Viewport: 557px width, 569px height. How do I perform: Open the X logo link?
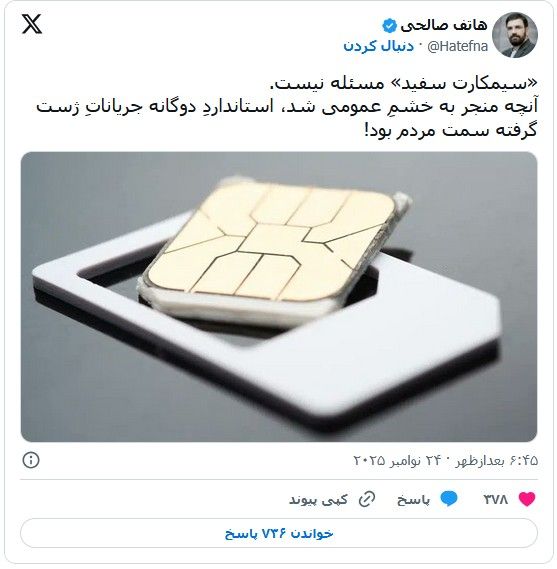tap(32, 24)
